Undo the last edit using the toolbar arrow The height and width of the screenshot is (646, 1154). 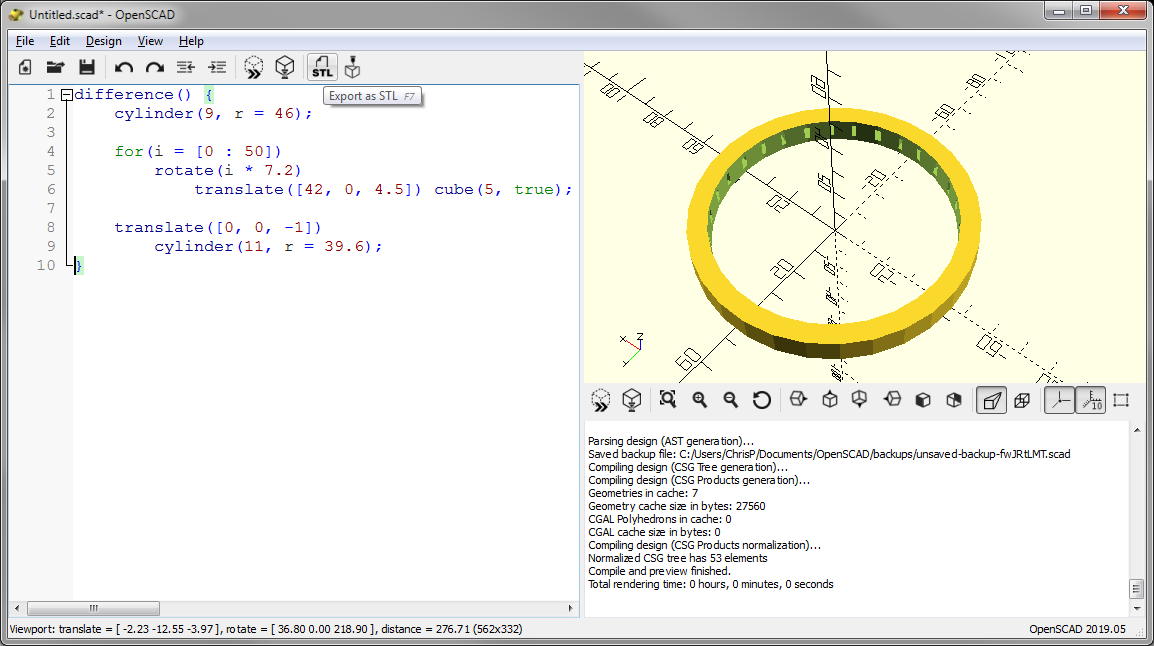[124, 67]
